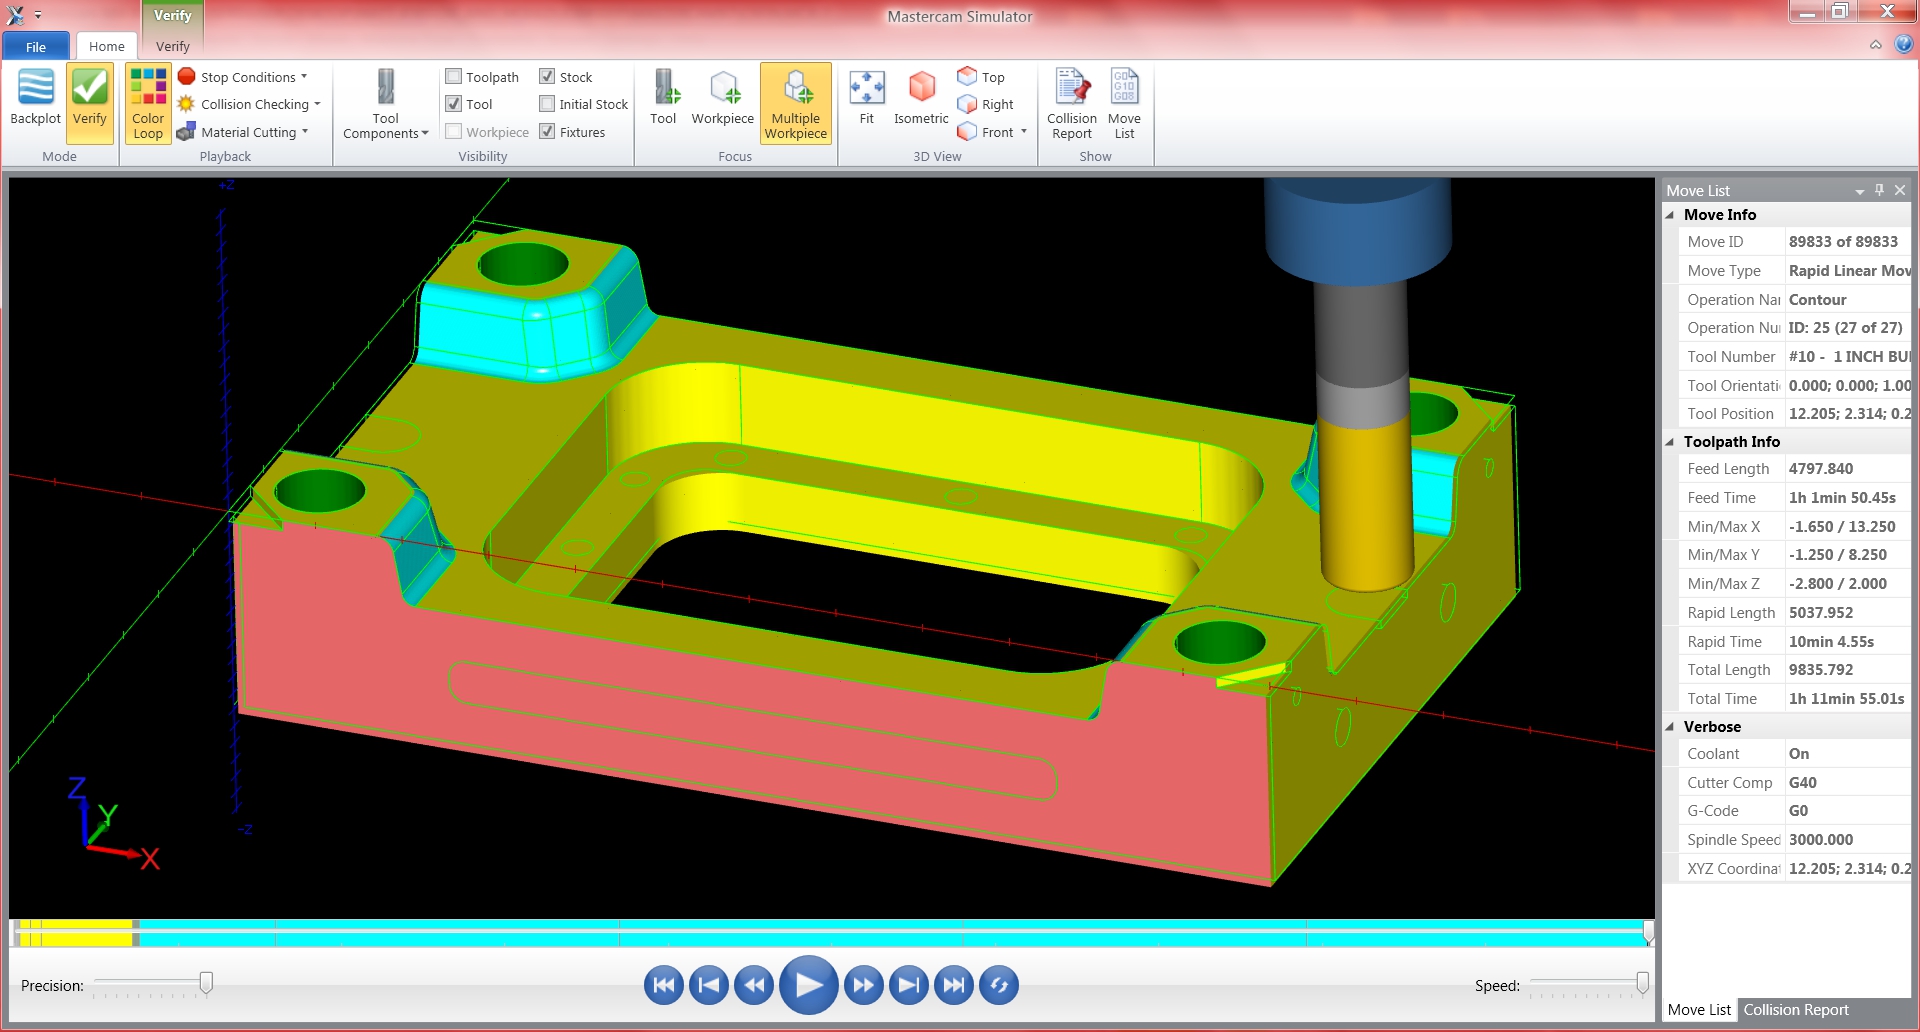Select the Verify ribbon tab
Image resolution: width=1920 pixels, height=1032 pixels.
coord(173,46)
